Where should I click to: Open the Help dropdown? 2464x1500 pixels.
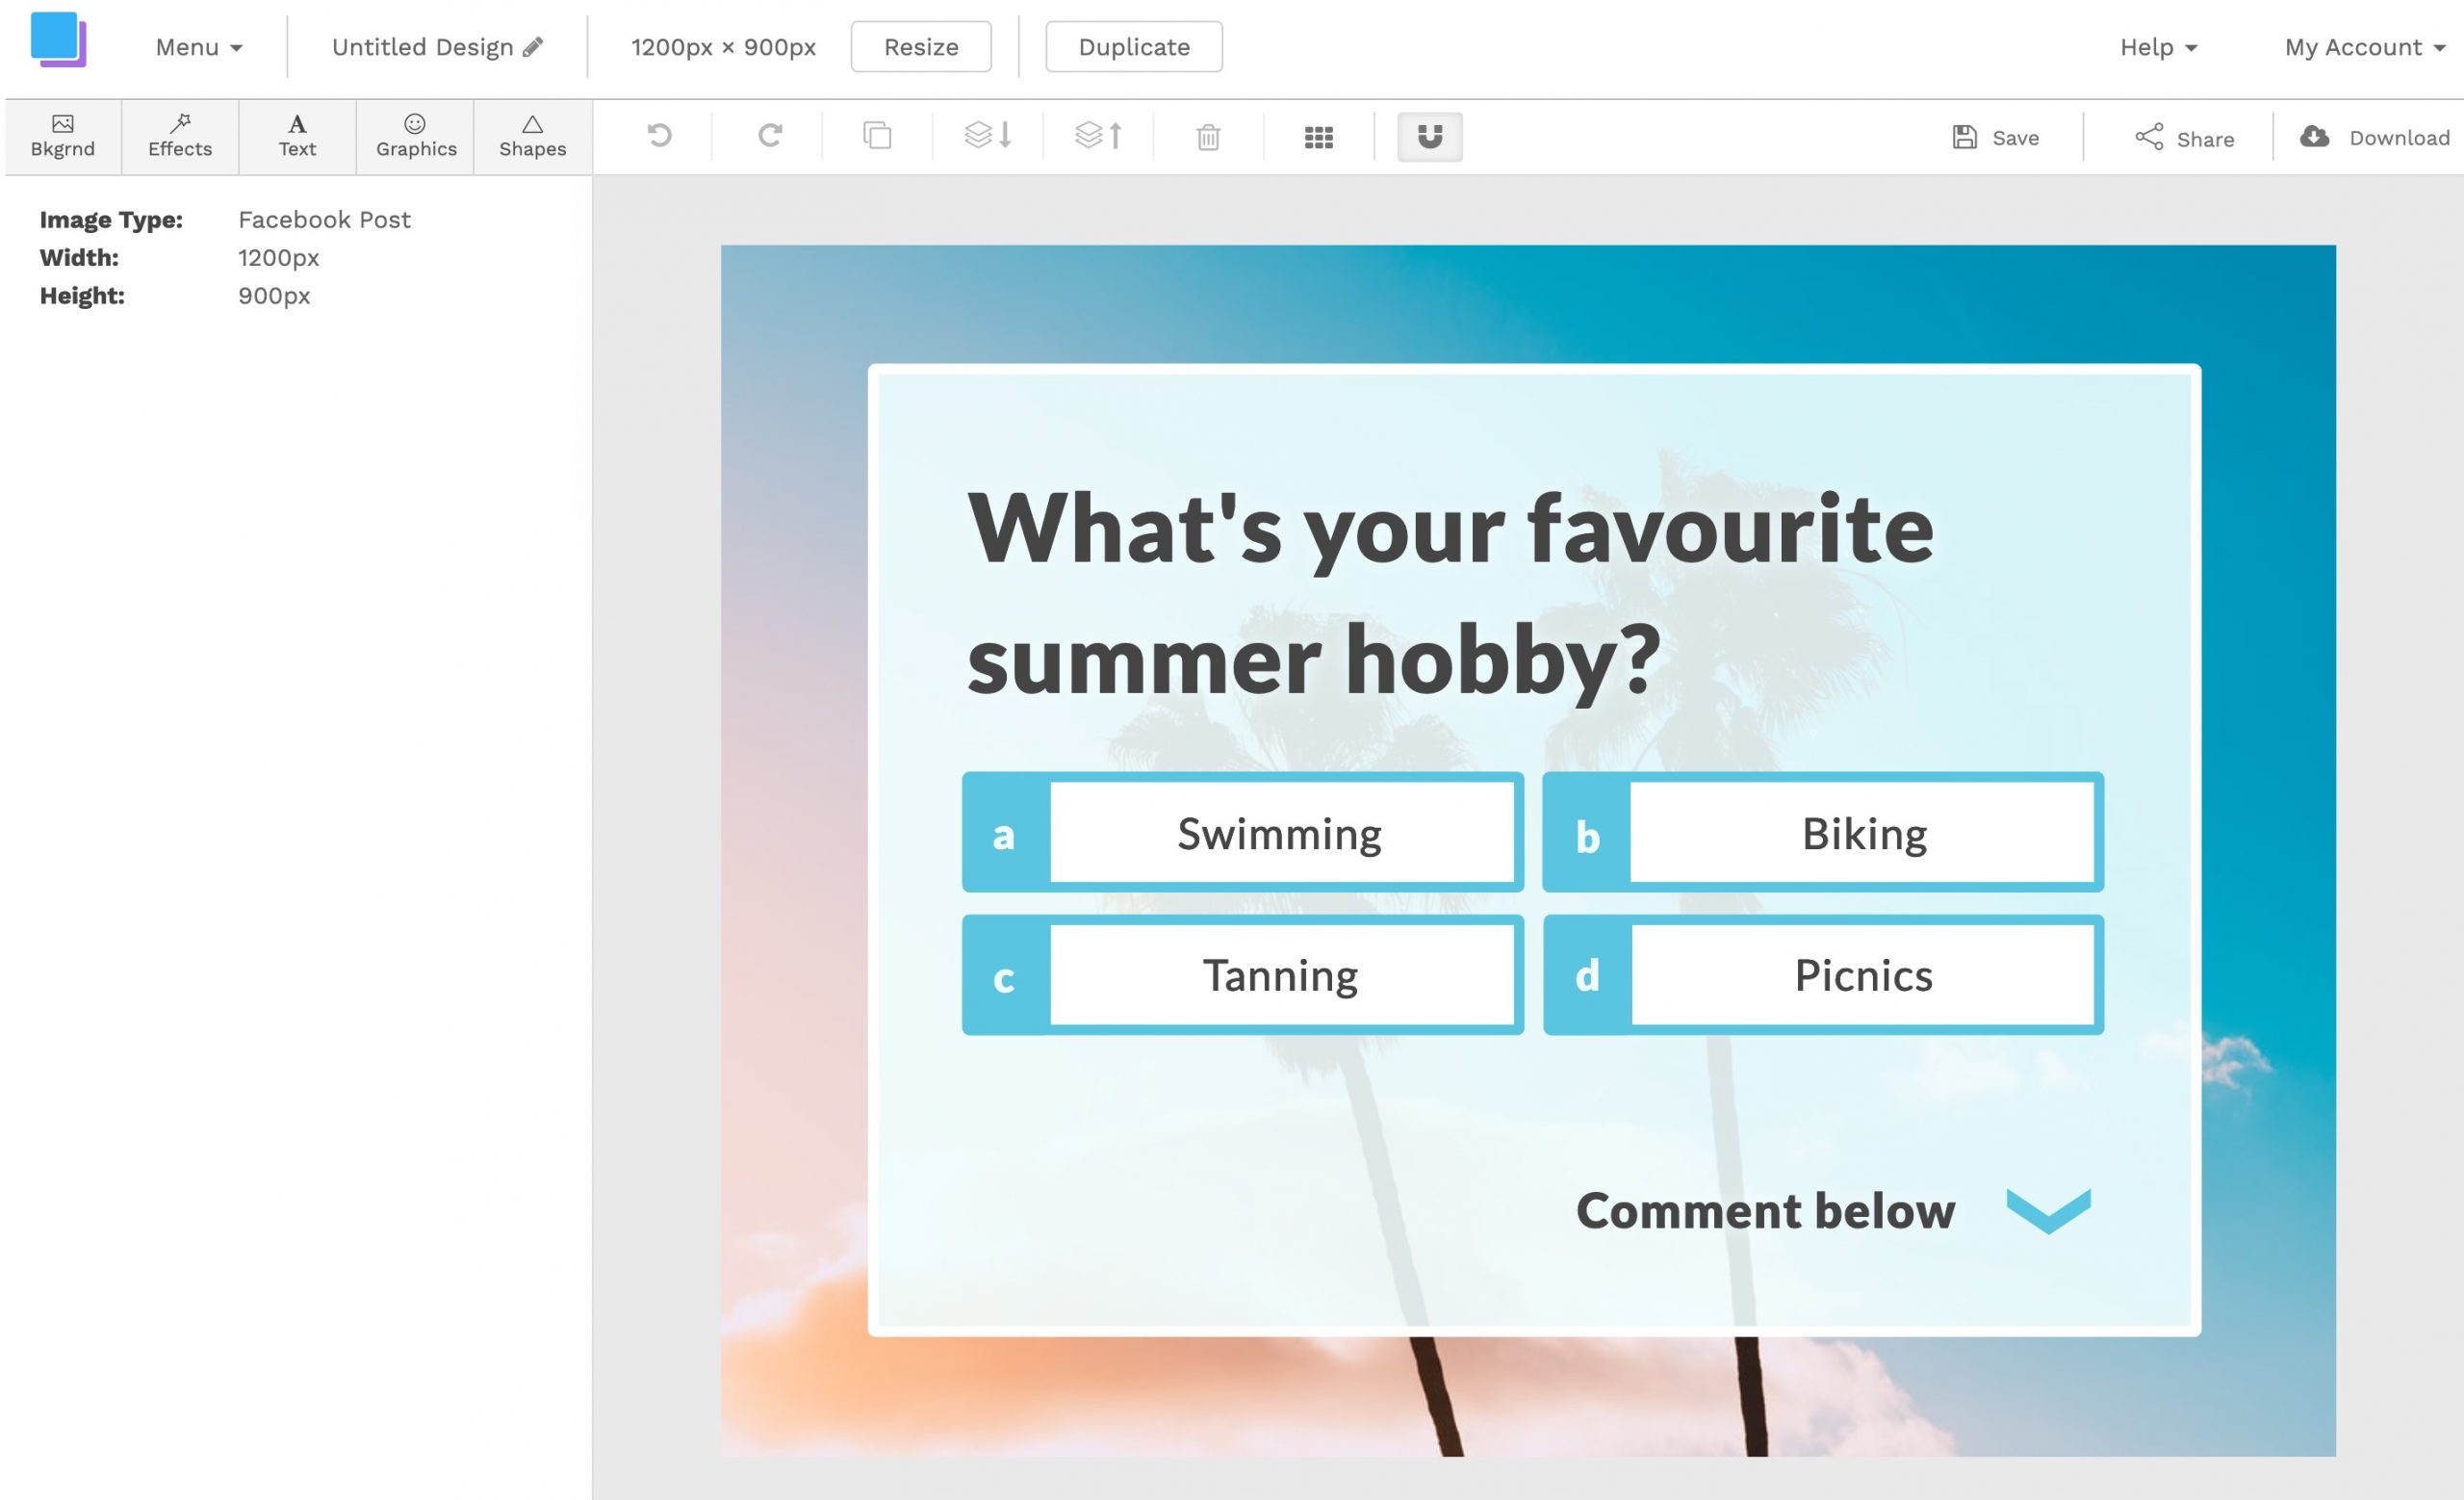point(2158,47)
